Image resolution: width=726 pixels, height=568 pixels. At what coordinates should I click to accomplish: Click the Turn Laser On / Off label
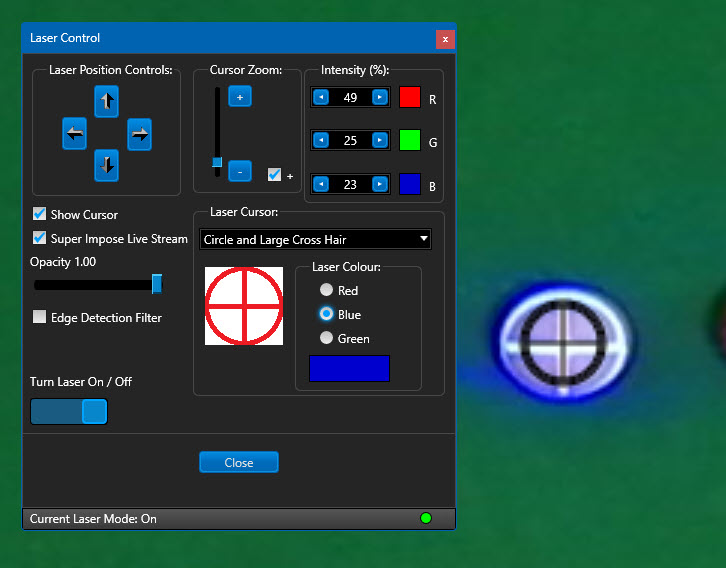click(81, 382)
